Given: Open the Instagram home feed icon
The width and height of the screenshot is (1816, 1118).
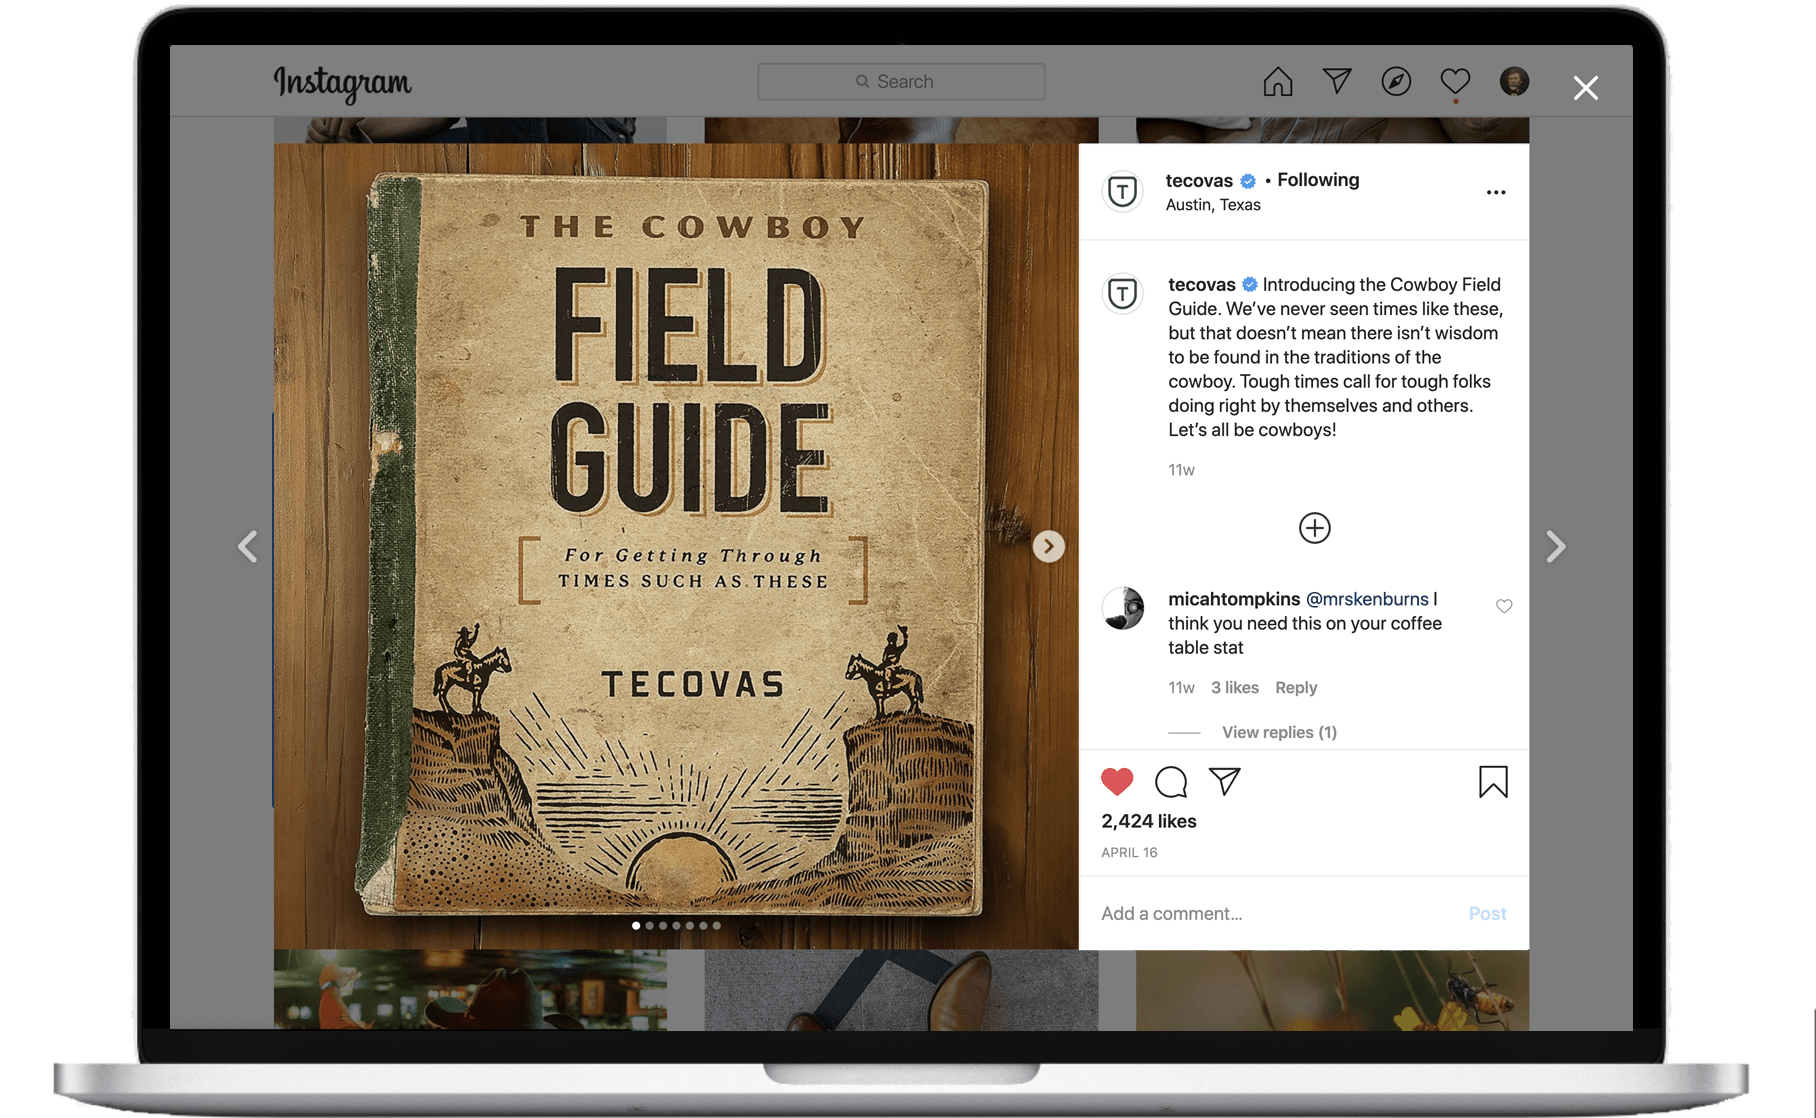Looking at the screenshot, I should 1277,81.
